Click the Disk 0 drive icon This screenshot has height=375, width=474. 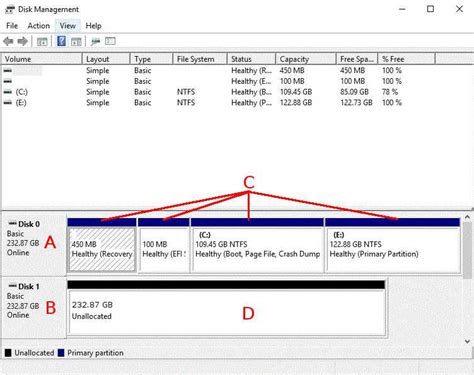point(13,223)
